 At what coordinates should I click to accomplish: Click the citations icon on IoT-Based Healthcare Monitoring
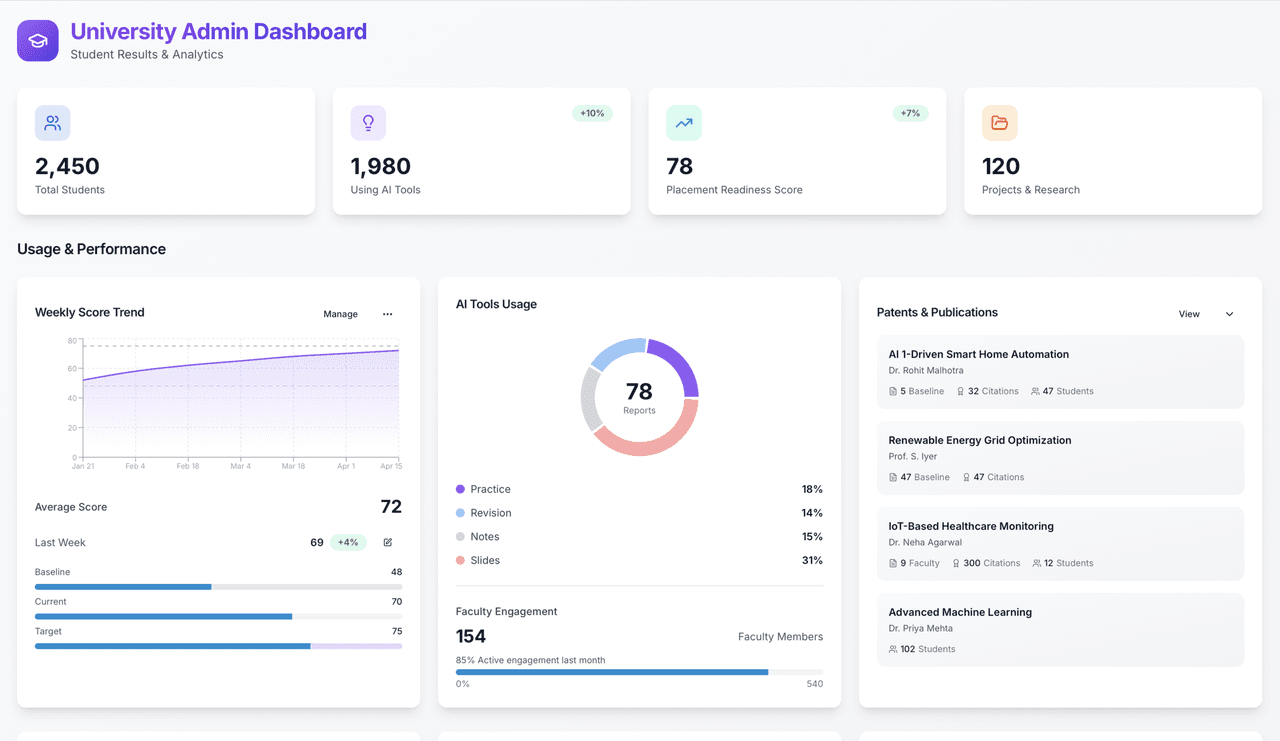pos(956,563)
